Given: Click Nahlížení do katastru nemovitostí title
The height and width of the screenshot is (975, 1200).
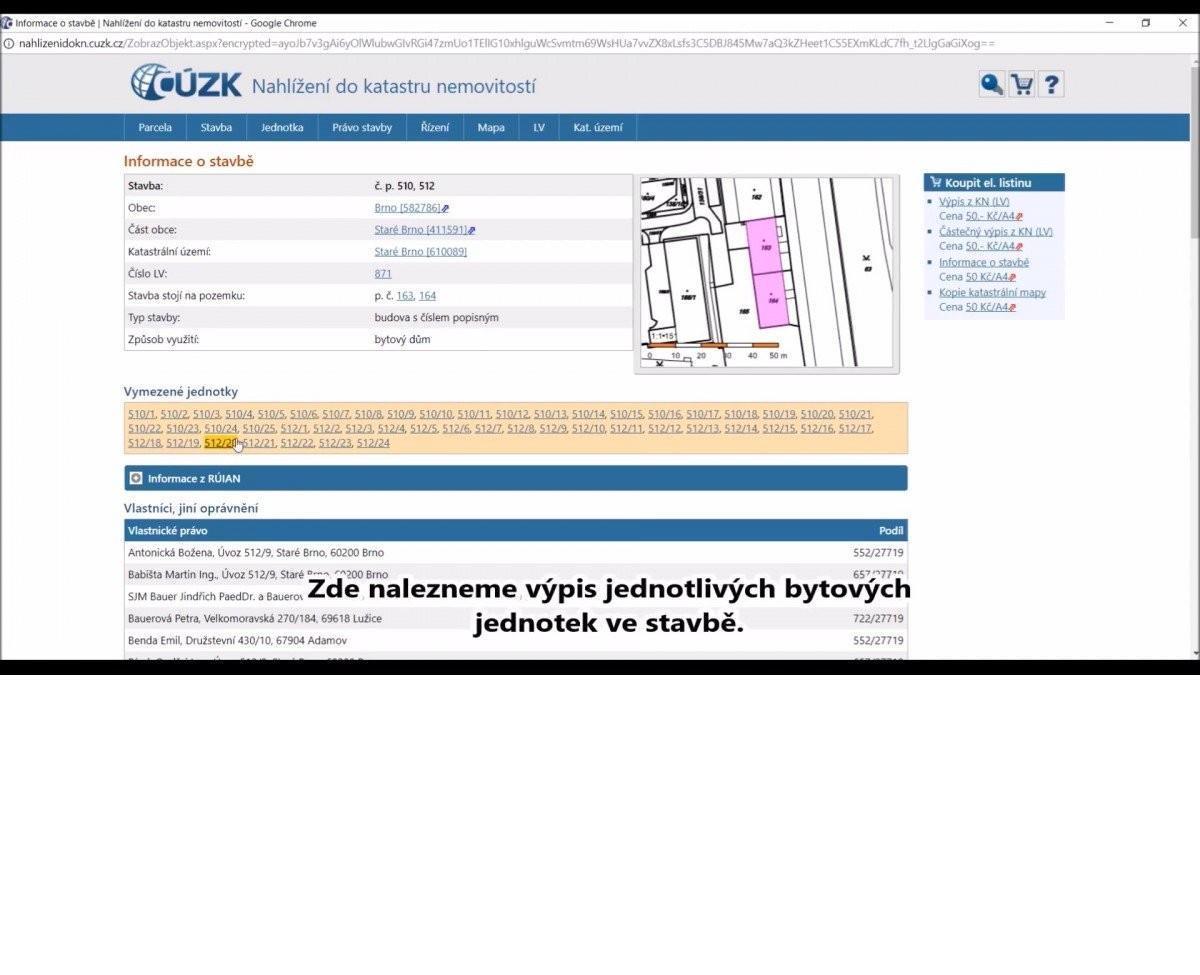Looking at the screenshot, I should 393,86.
